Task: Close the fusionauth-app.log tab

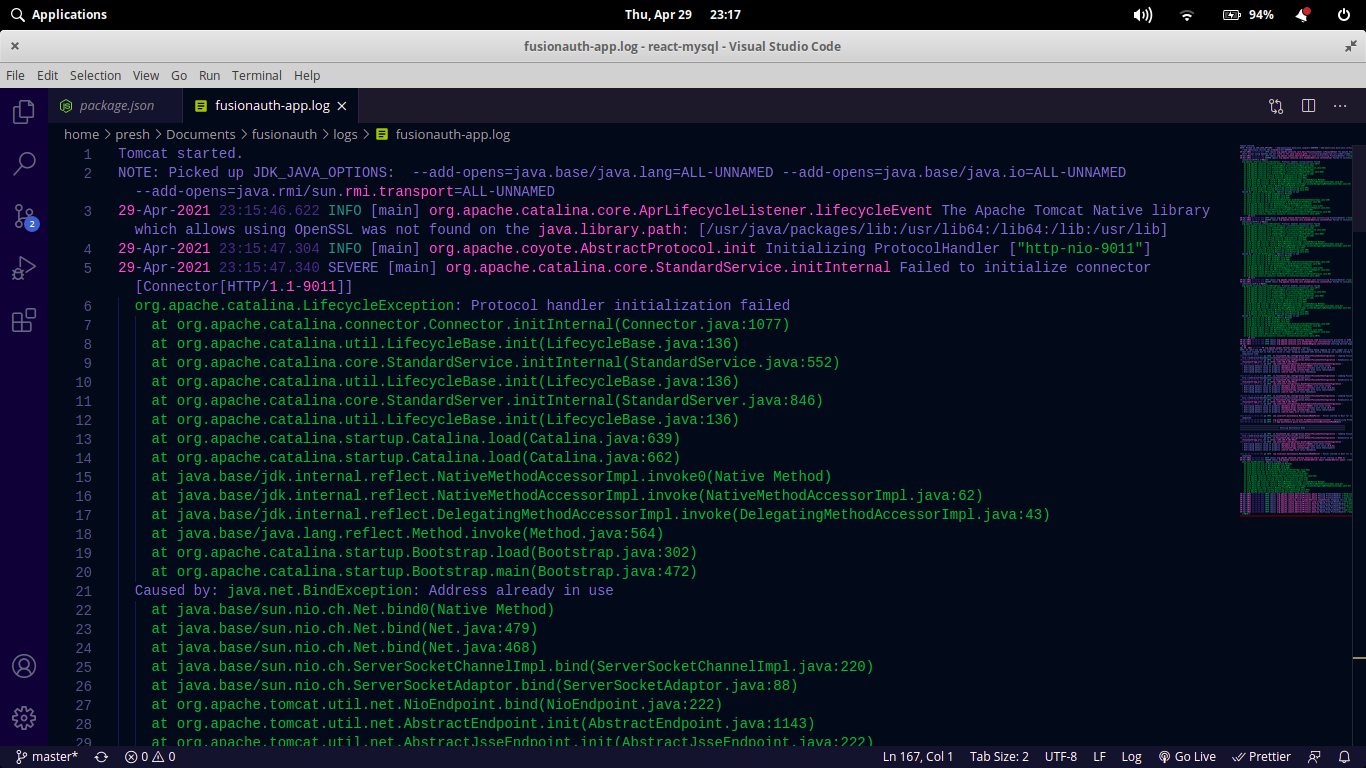Action: click(341, 106)
